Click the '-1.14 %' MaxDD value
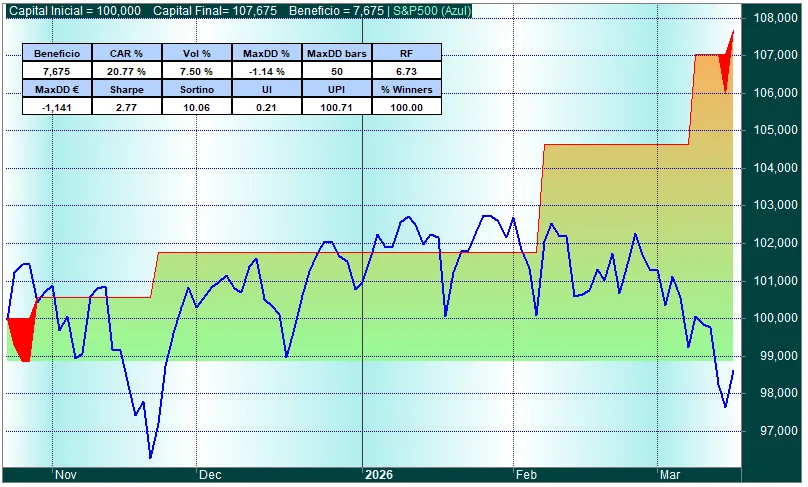The height and width of the screenshot is (487, 808). (x=266, y=71)
